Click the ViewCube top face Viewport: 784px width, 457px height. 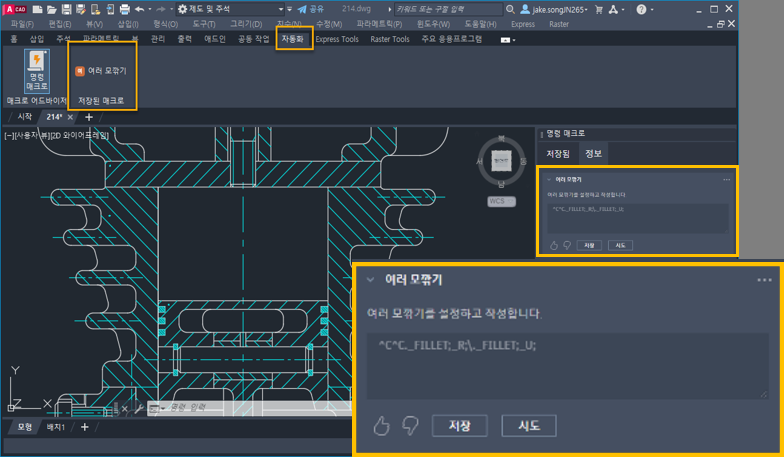click(501, 161)
